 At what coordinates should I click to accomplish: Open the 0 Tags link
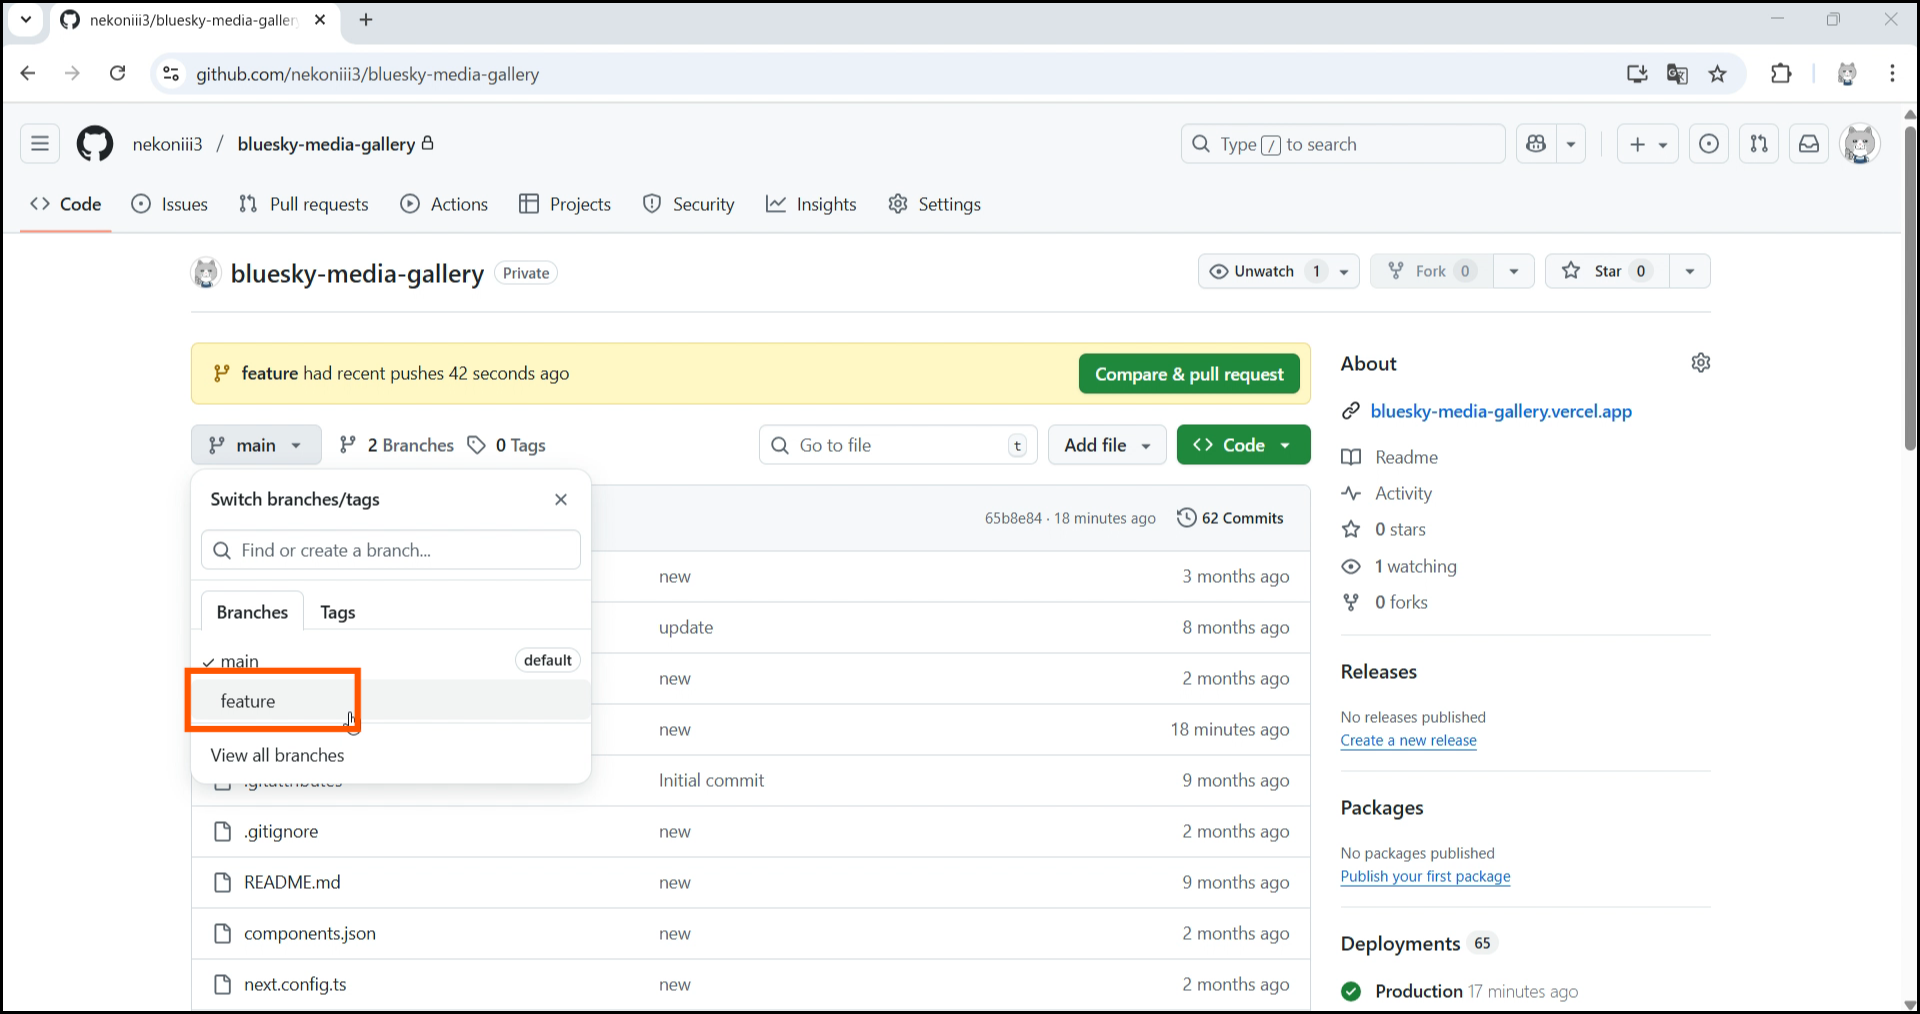507,445
